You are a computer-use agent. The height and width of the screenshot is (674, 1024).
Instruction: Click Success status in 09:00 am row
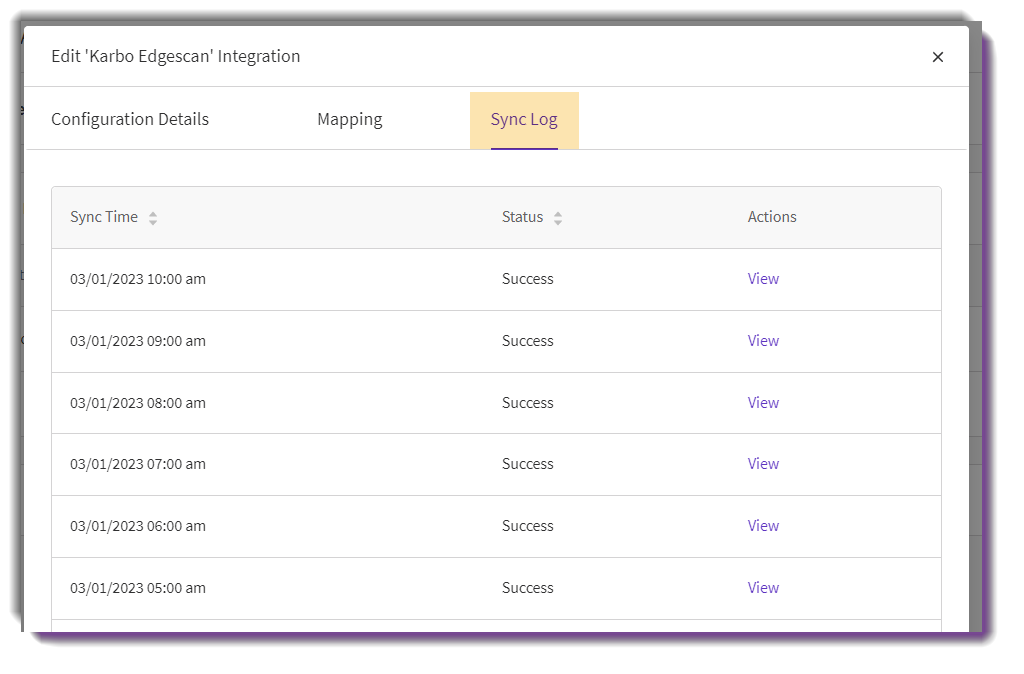tap(528, 342)
